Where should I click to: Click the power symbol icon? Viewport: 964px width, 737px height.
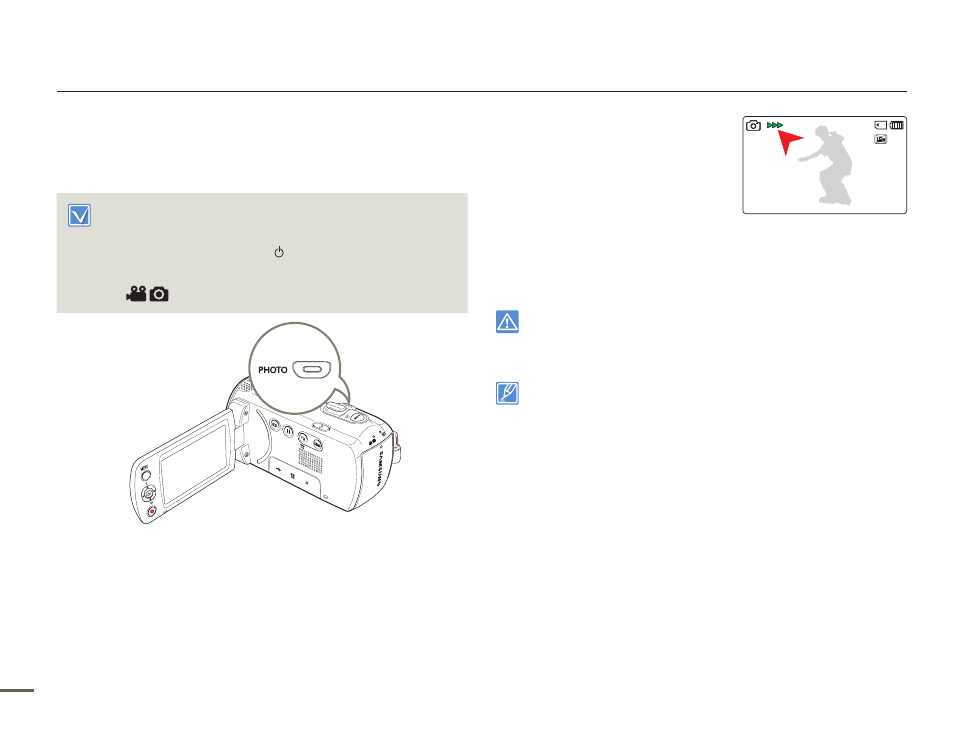[x=279, y=252]
